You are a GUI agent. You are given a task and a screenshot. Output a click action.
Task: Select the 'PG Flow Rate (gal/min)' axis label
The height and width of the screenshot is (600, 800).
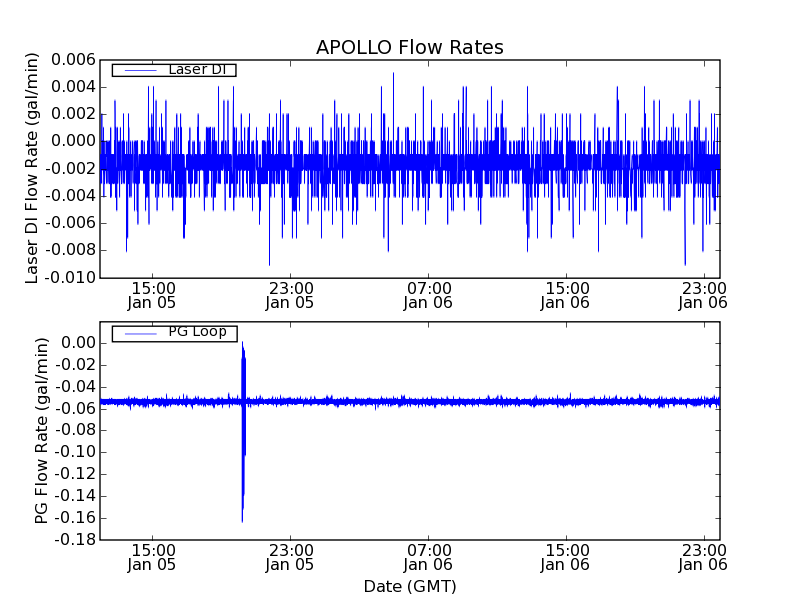point(42,431)
